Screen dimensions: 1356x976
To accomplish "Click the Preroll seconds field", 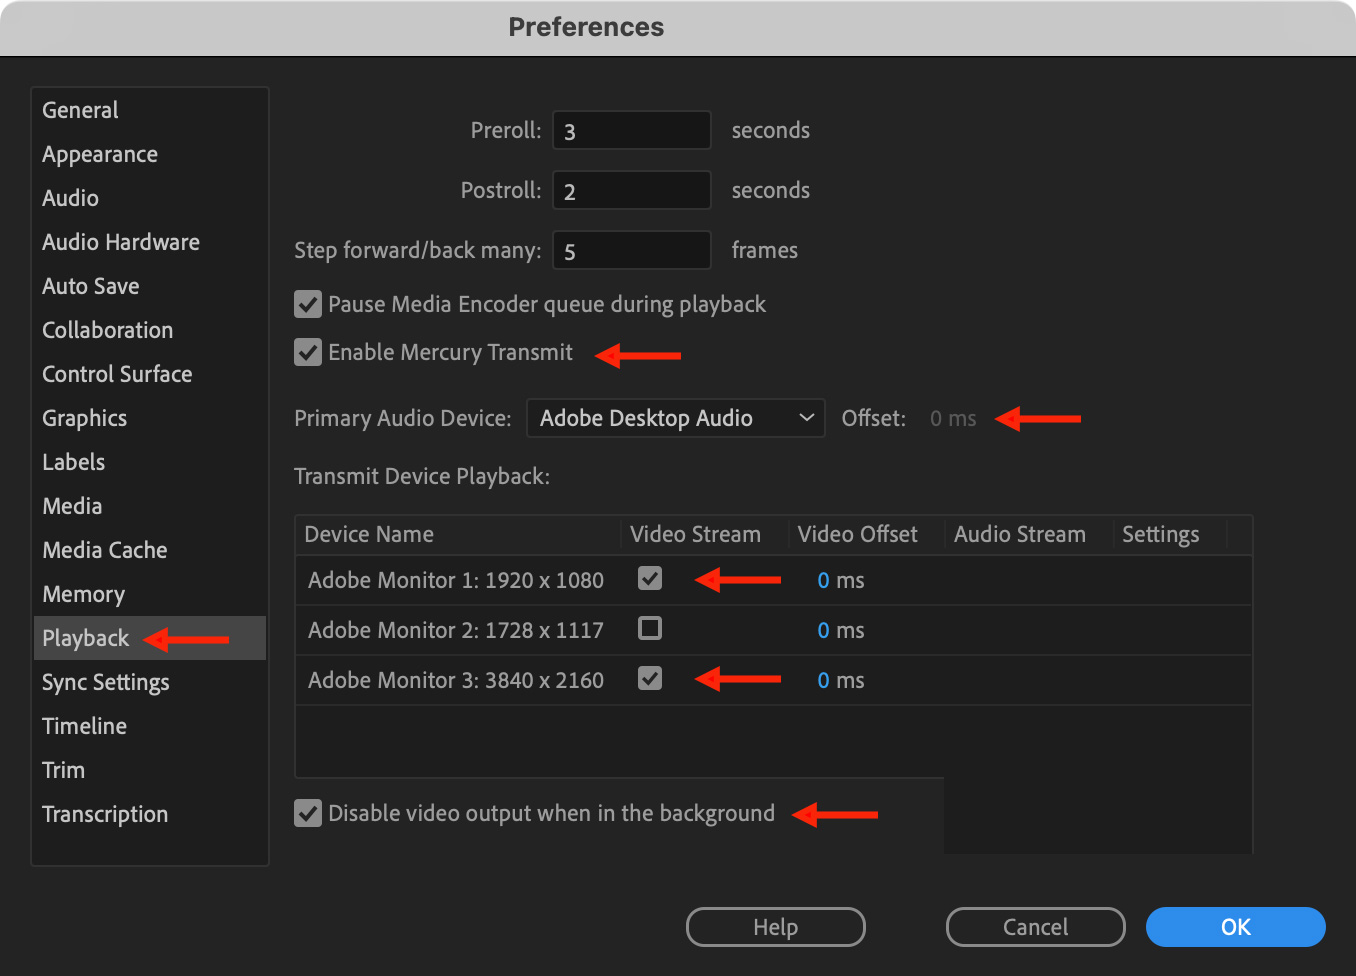I will pyautogui.click(x=632, y=131).
